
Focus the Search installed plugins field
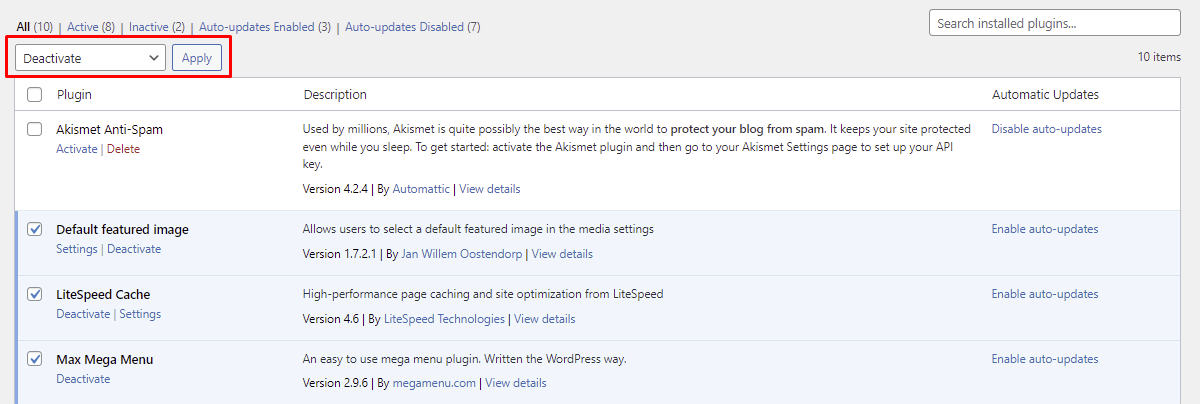[1055, 23]
